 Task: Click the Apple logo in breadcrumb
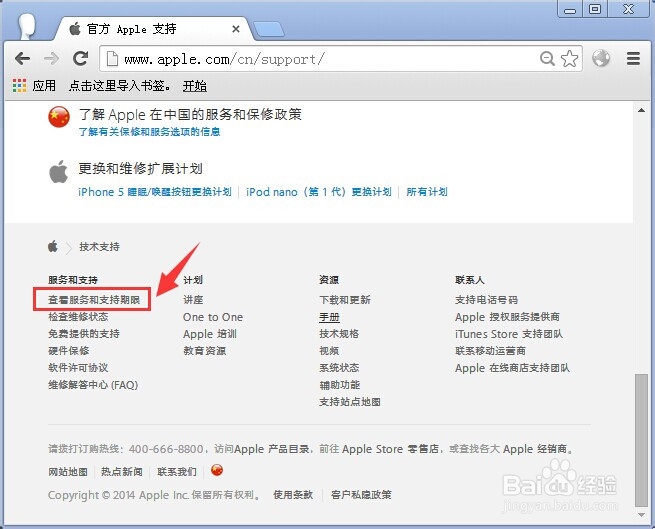[x=53, y=247]
